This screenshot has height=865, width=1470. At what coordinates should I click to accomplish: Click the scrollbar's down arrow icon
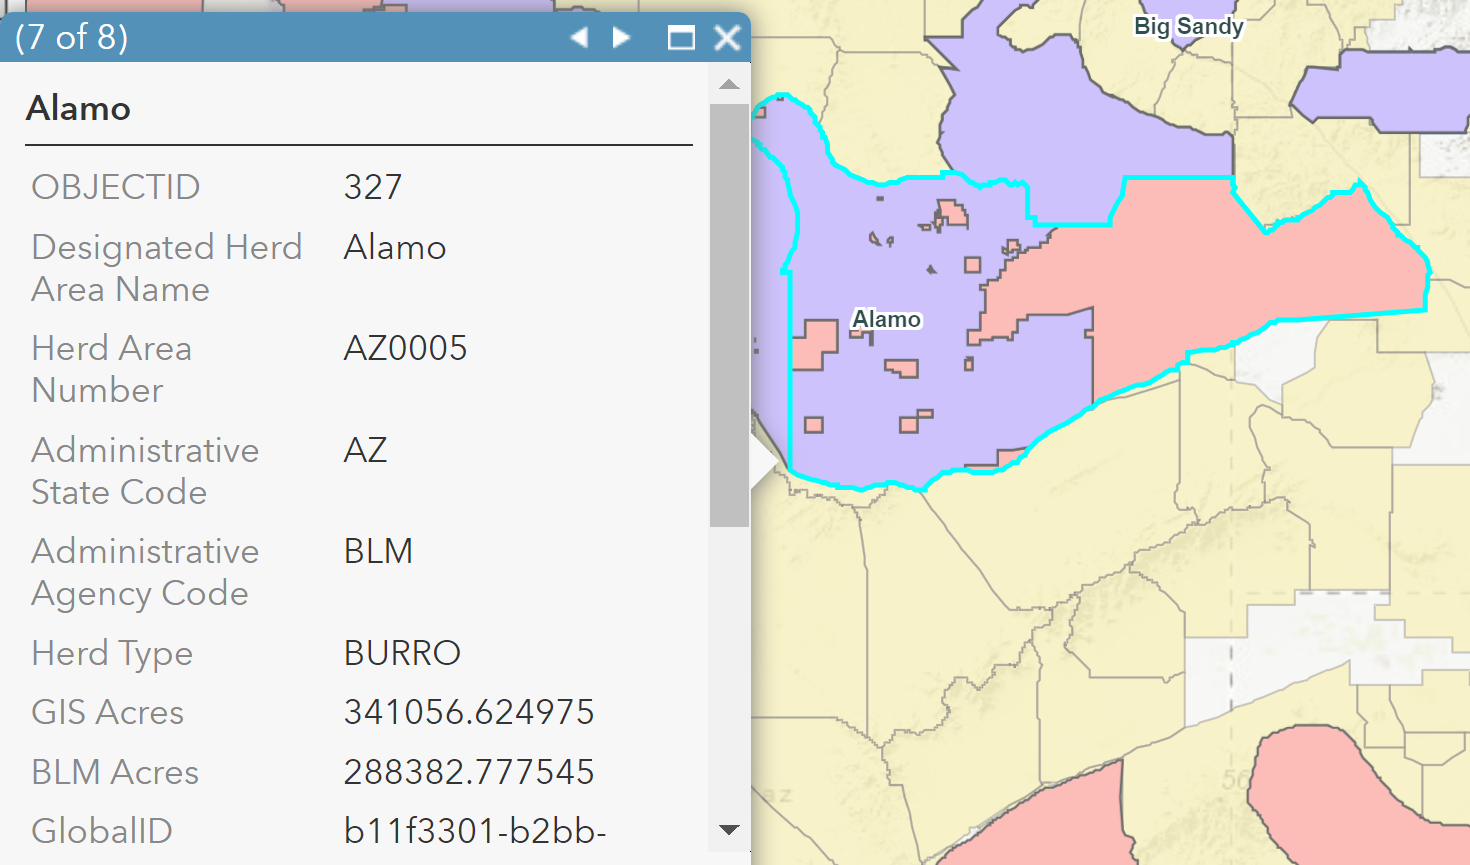(728, 830)
